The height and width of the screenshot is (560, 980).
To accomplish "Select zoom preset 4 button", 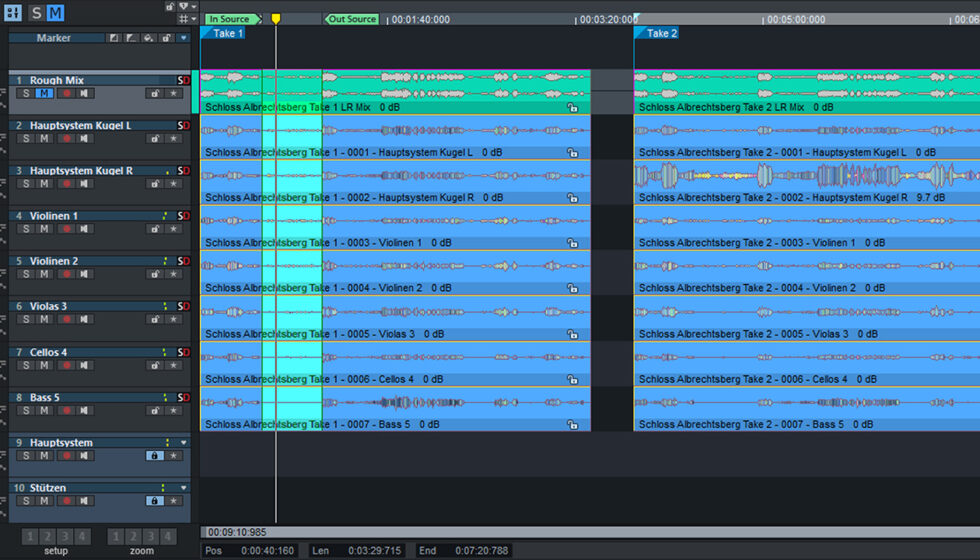I will click(x=169, y=536).
